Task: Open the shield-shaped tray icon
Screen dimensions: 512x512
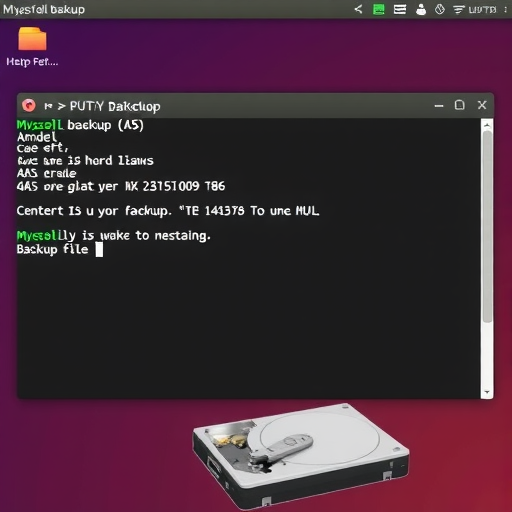Action: [x=440, y=9]
